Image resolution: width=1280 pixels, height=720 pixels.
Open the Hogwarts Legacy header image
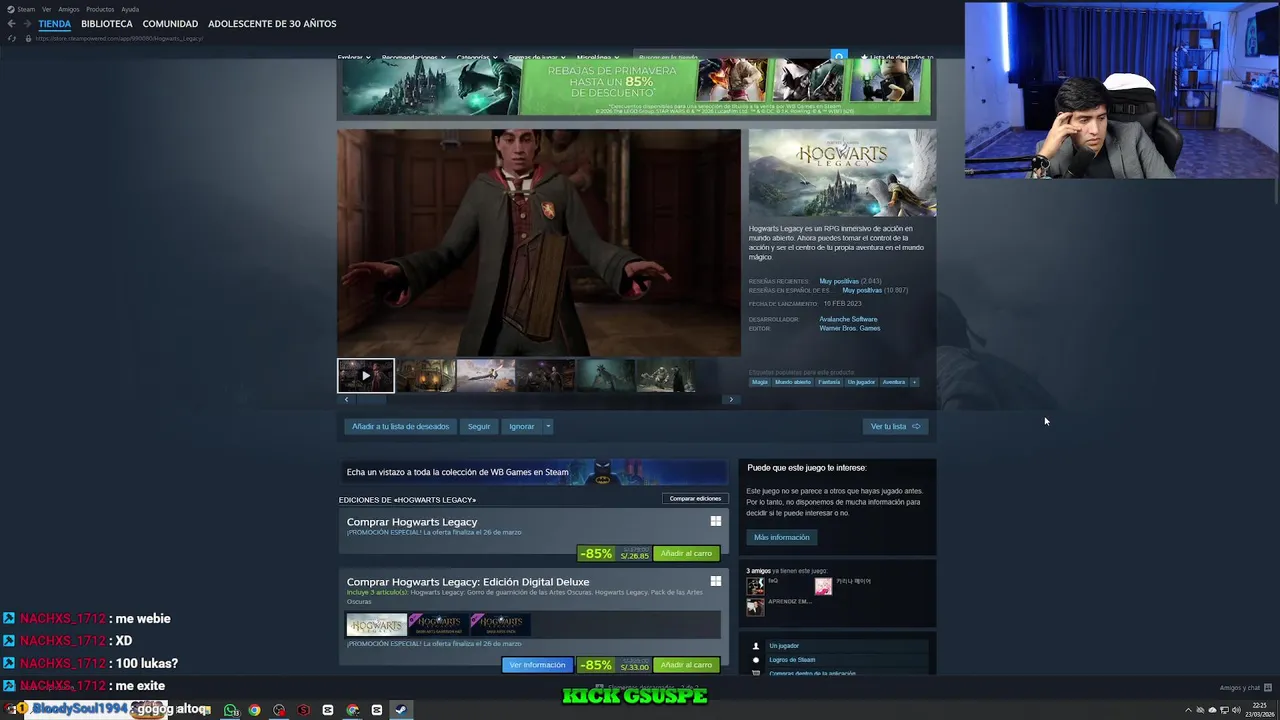pos(842,172)
